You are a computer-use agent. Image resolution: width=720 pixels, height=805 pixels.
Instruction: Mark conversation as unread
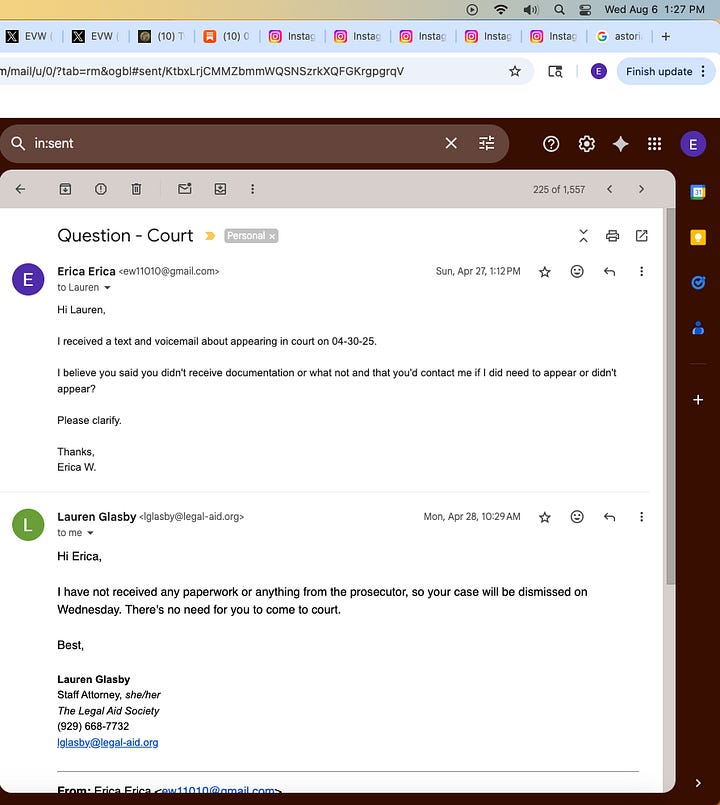click(185, 189)
